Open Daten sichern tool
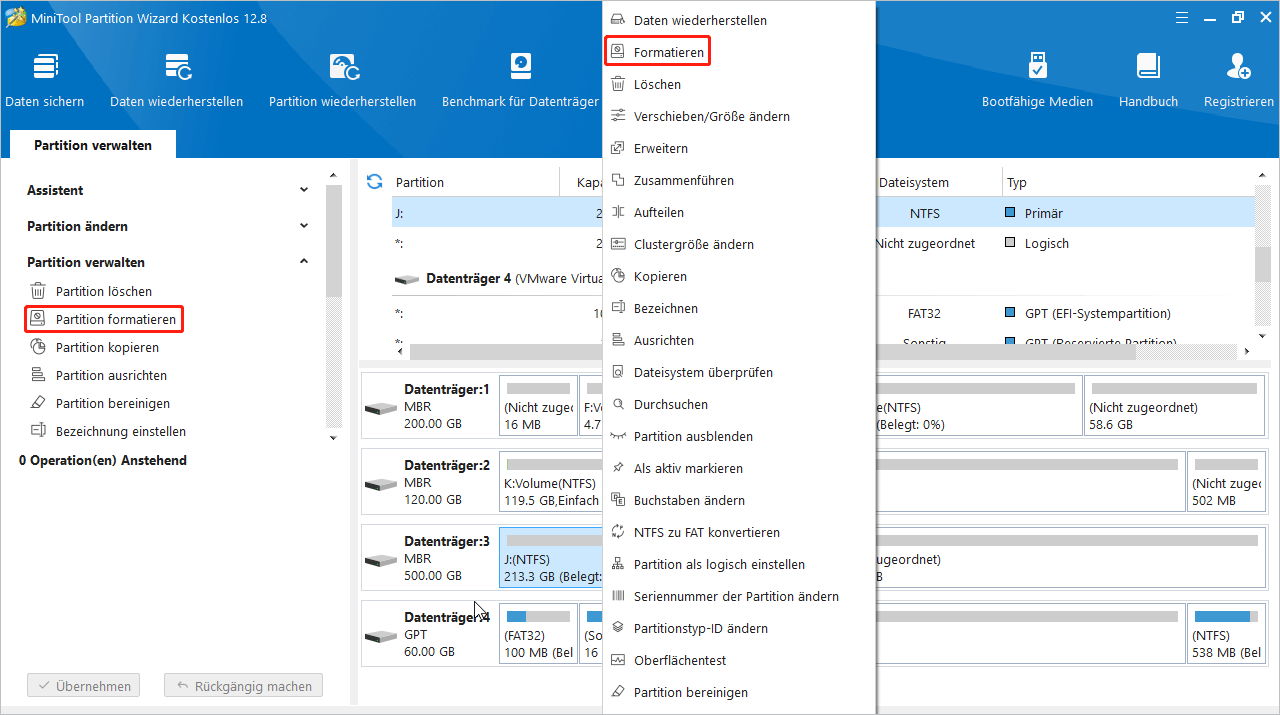1280x715 pixels. (45, 80)
